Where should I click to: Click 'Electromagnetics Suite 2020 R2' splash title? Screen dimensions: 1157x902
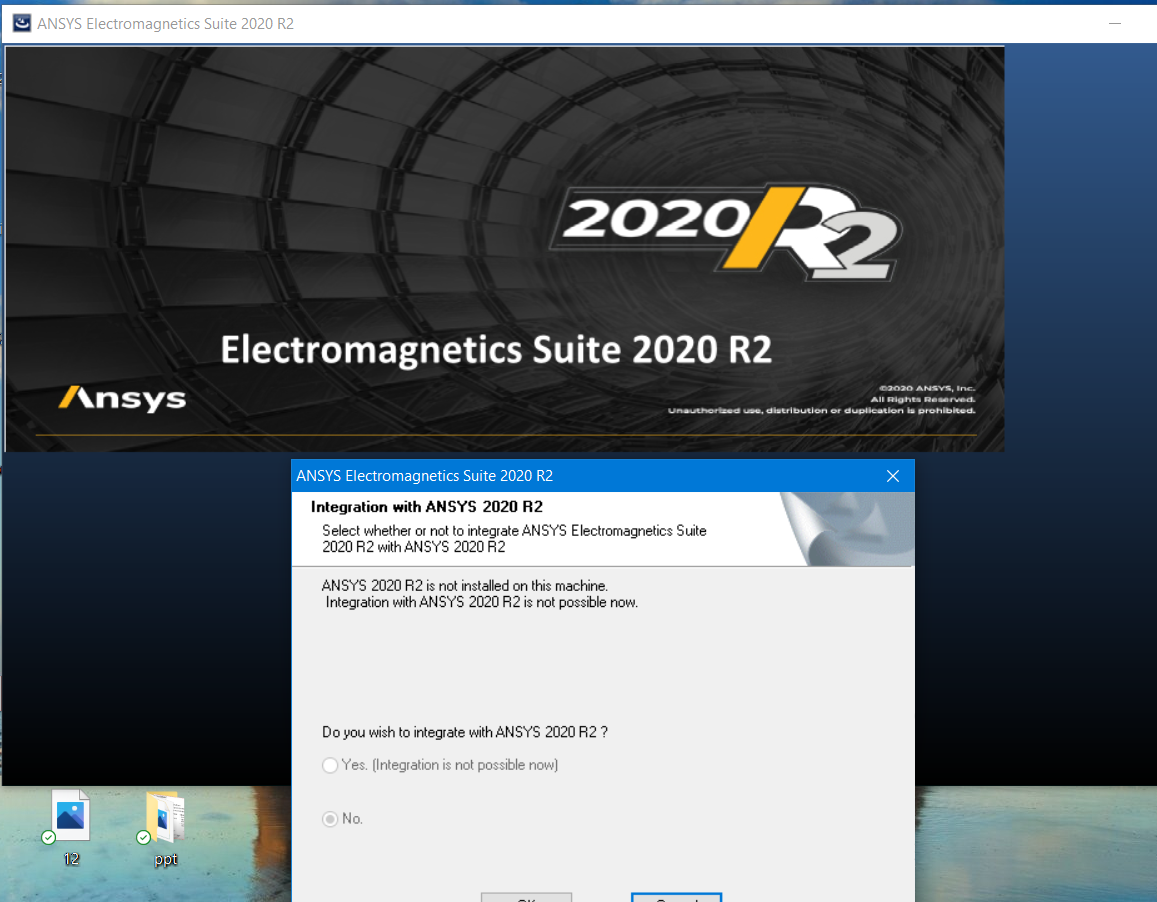click(x=496, y=350)
